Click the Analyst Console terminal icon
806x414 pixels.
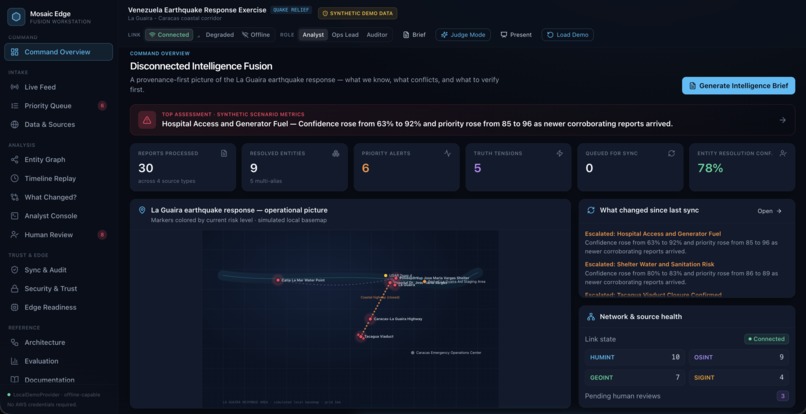coord(14,216)
